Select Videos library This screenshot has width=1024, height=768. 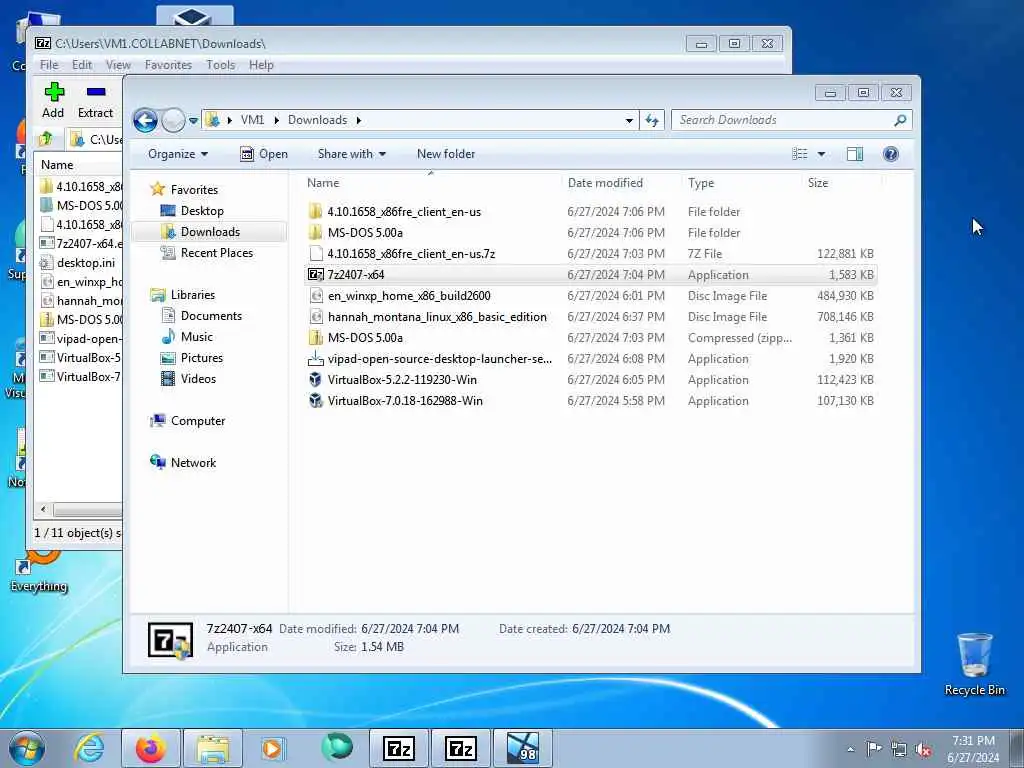point(198,379)
